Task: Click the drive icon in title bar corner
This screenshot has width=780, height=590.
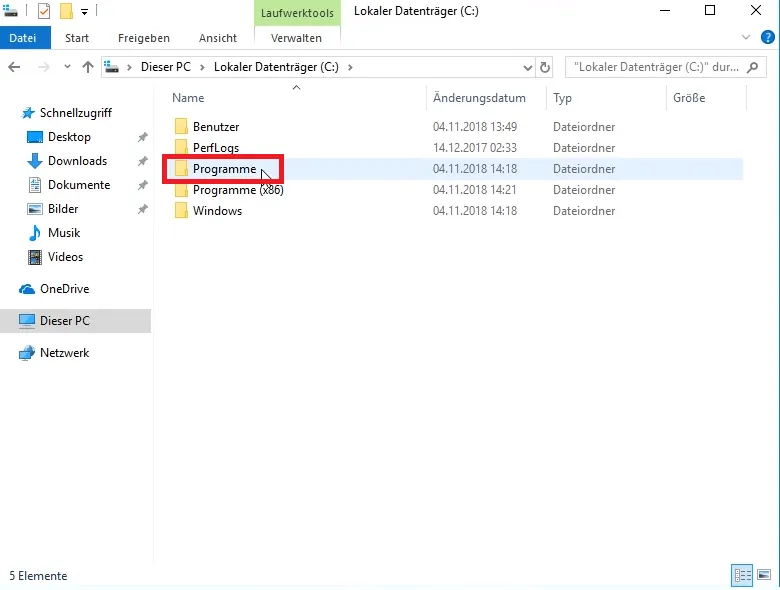Action: point(10,11)
